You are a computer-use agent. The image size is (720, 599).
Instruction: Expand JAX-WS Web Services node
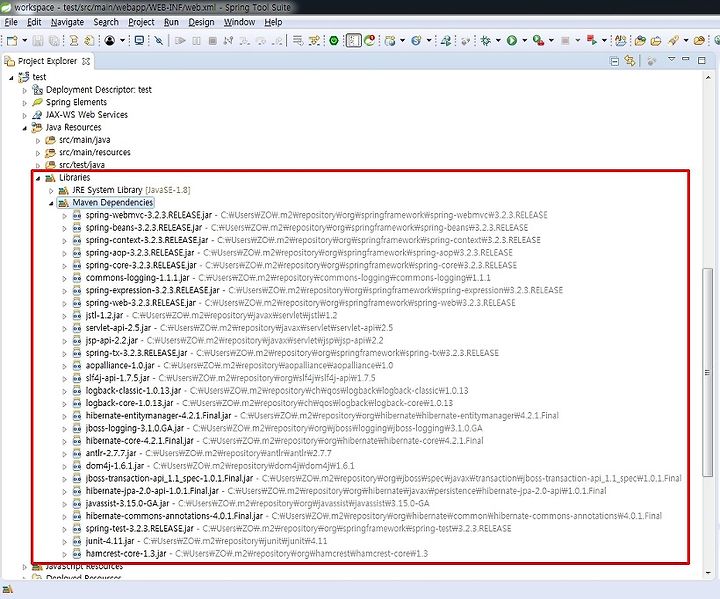pyautogui.click(x=25, y=115)
